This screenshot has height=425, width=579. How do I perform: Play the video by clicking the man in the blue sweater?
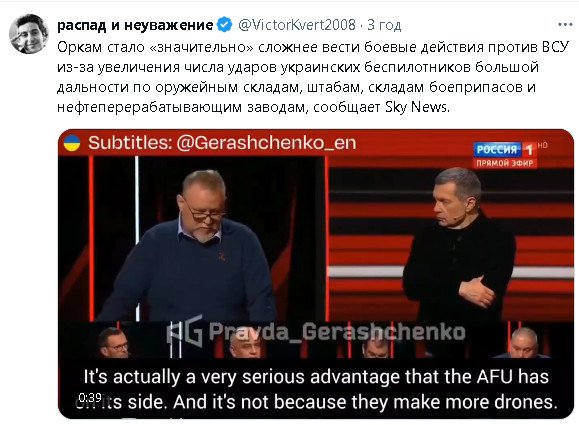tap(188, 247)
